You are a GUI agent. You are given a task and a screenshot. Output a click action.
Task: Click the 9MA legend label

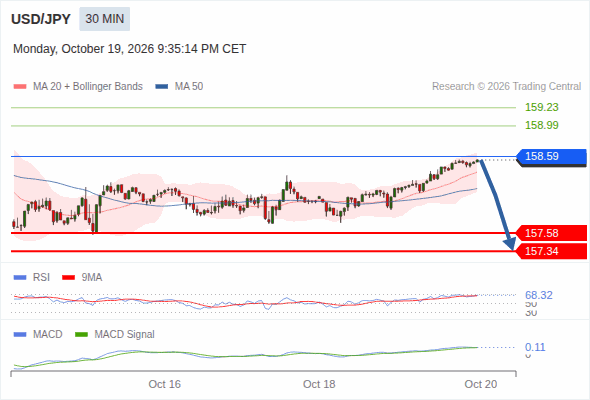pyautogui.click(x=92, y=278)
